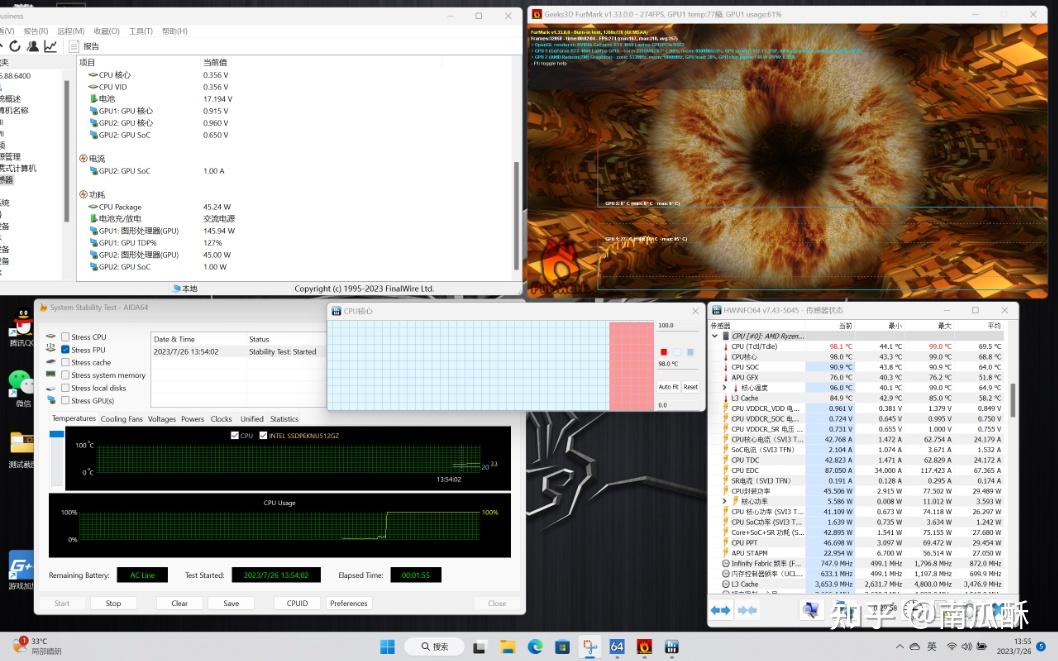Screen dimensions: 1058x661
Task: Expand the 核心功率 row in HWiNFO
Action: coord(724,501)
